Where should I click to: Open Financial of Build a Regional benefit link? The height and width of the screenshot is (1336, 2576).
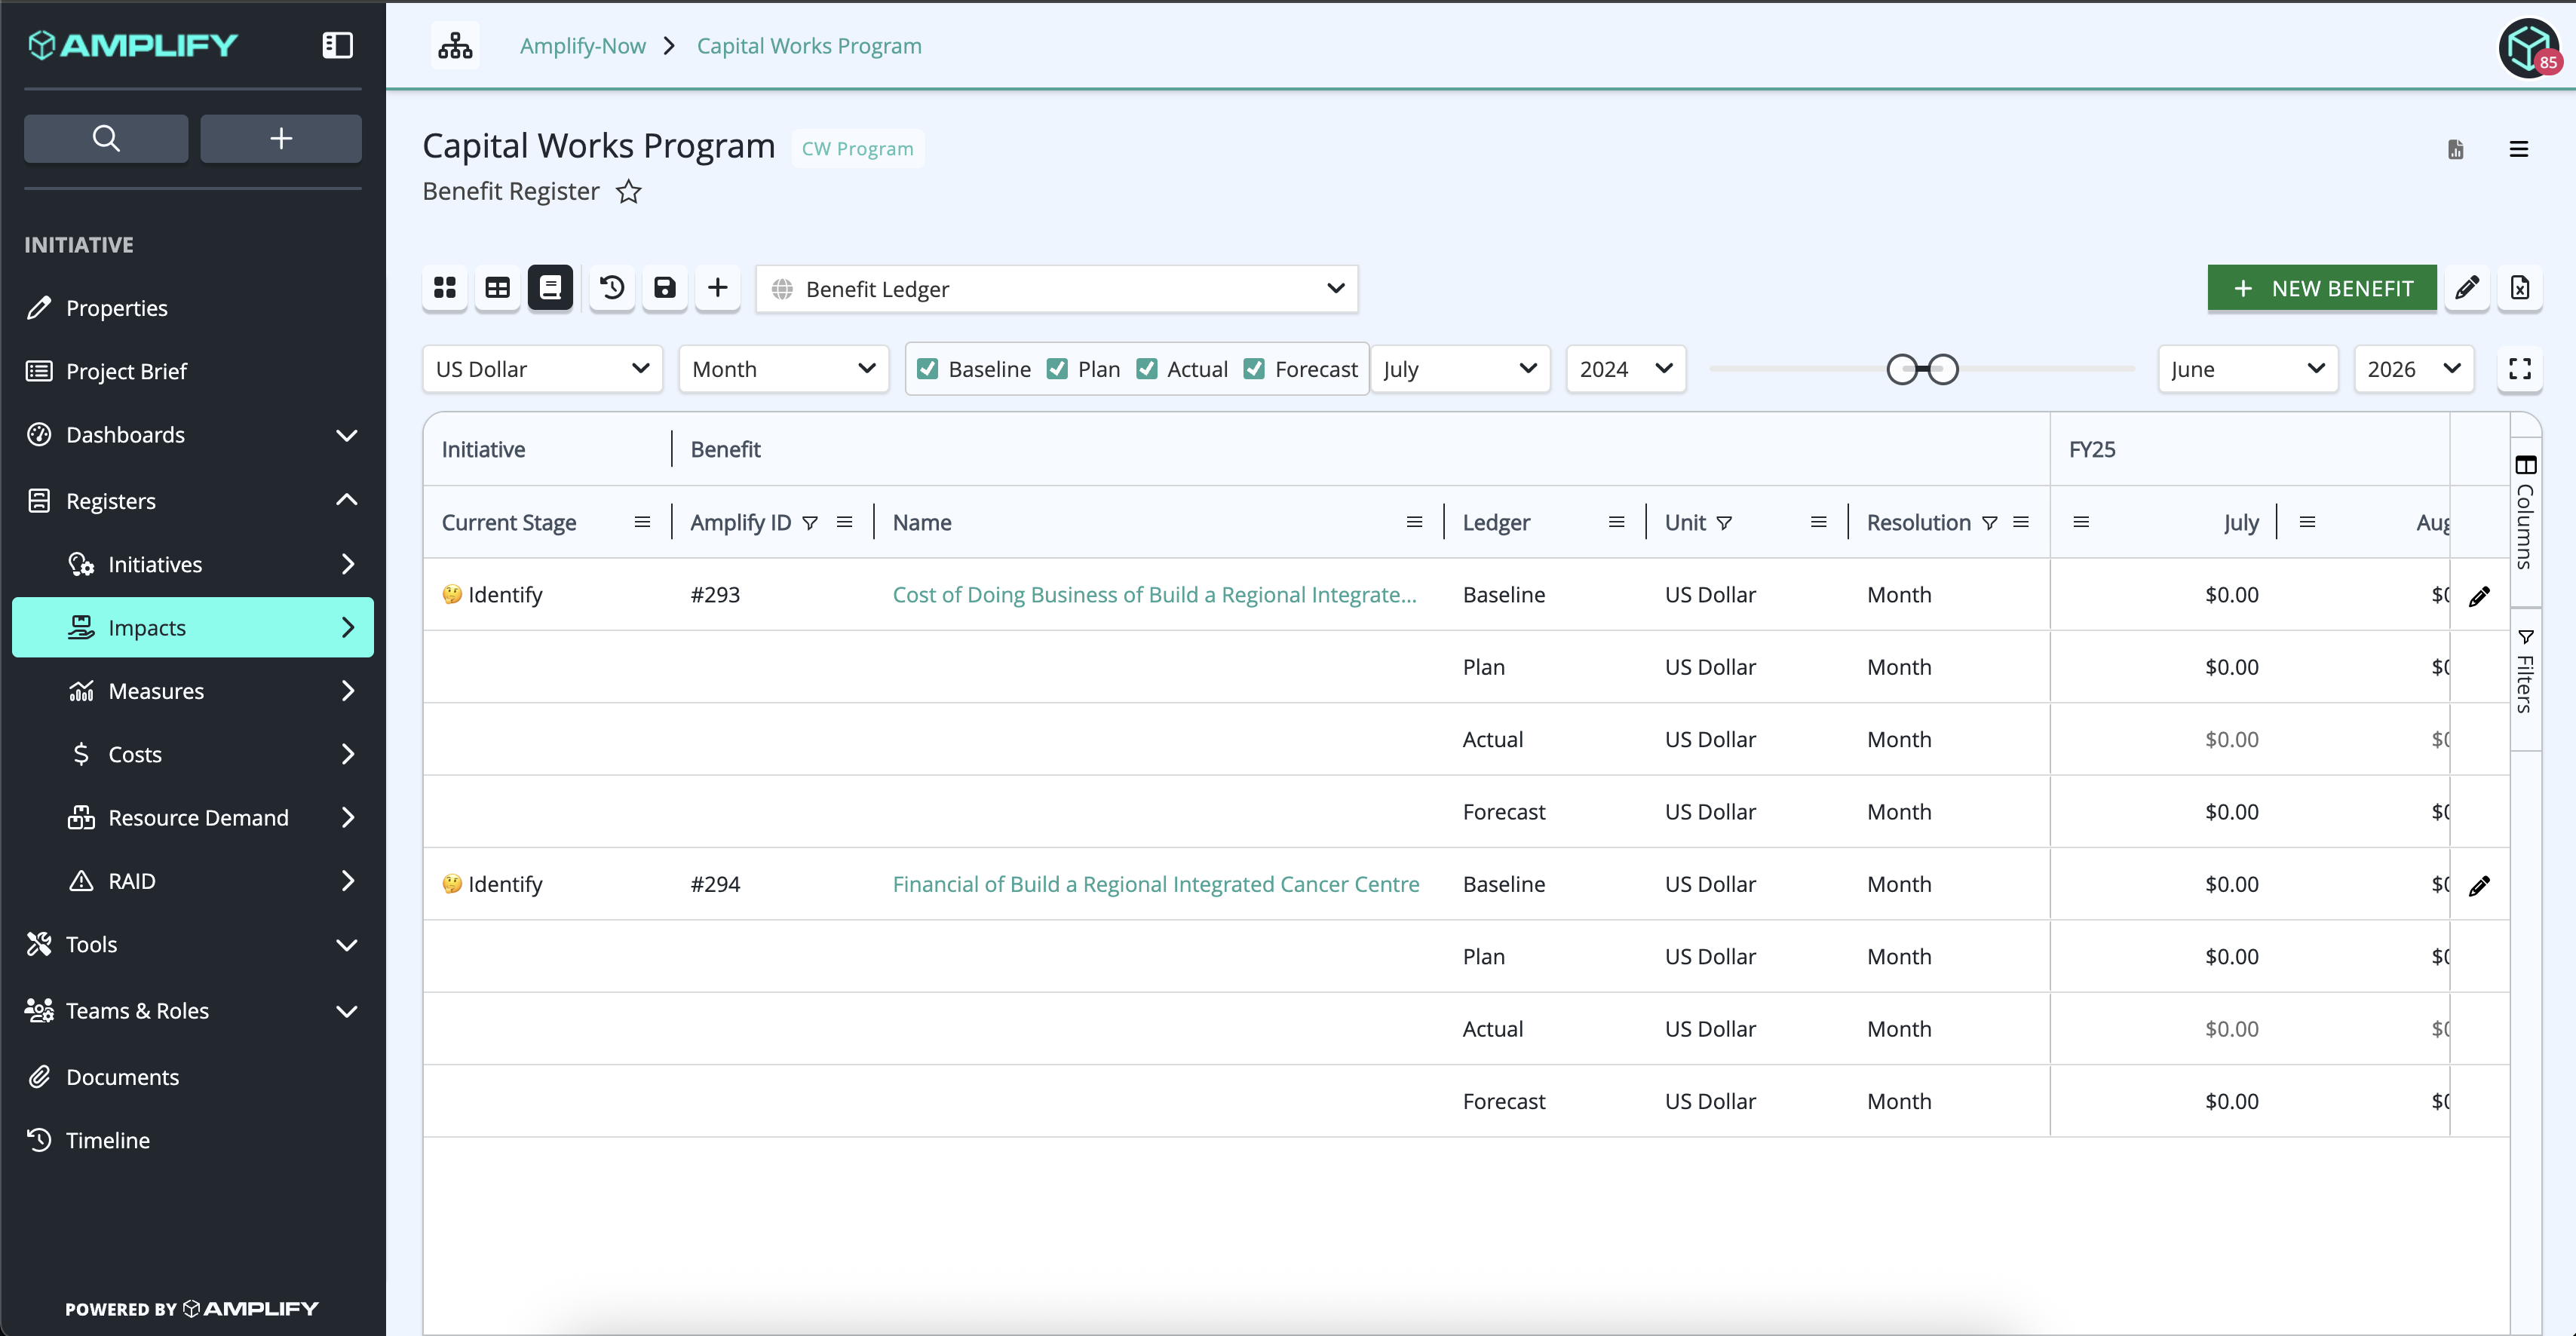1155,884
